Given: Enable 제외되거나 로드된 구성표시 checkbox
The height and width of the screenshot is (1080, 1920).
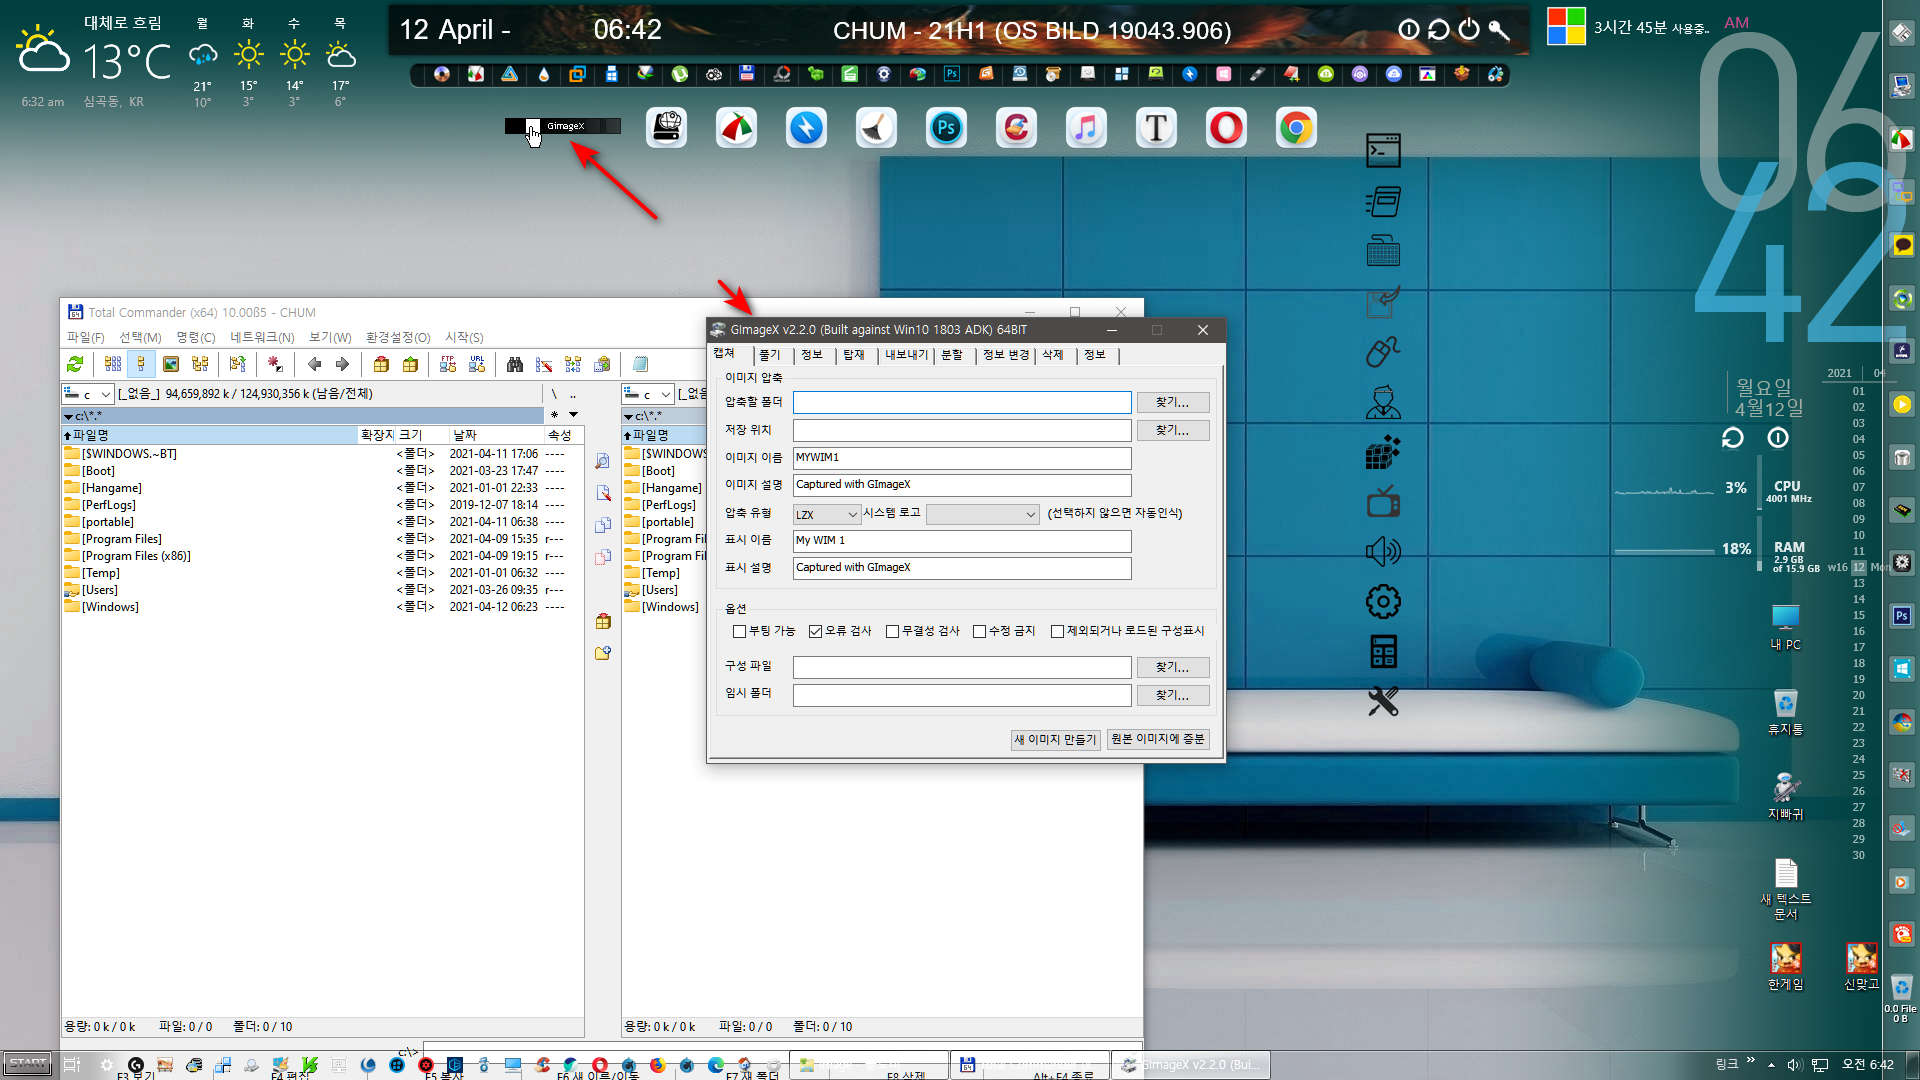Looking at the screenshot, I should [1057, 631].
